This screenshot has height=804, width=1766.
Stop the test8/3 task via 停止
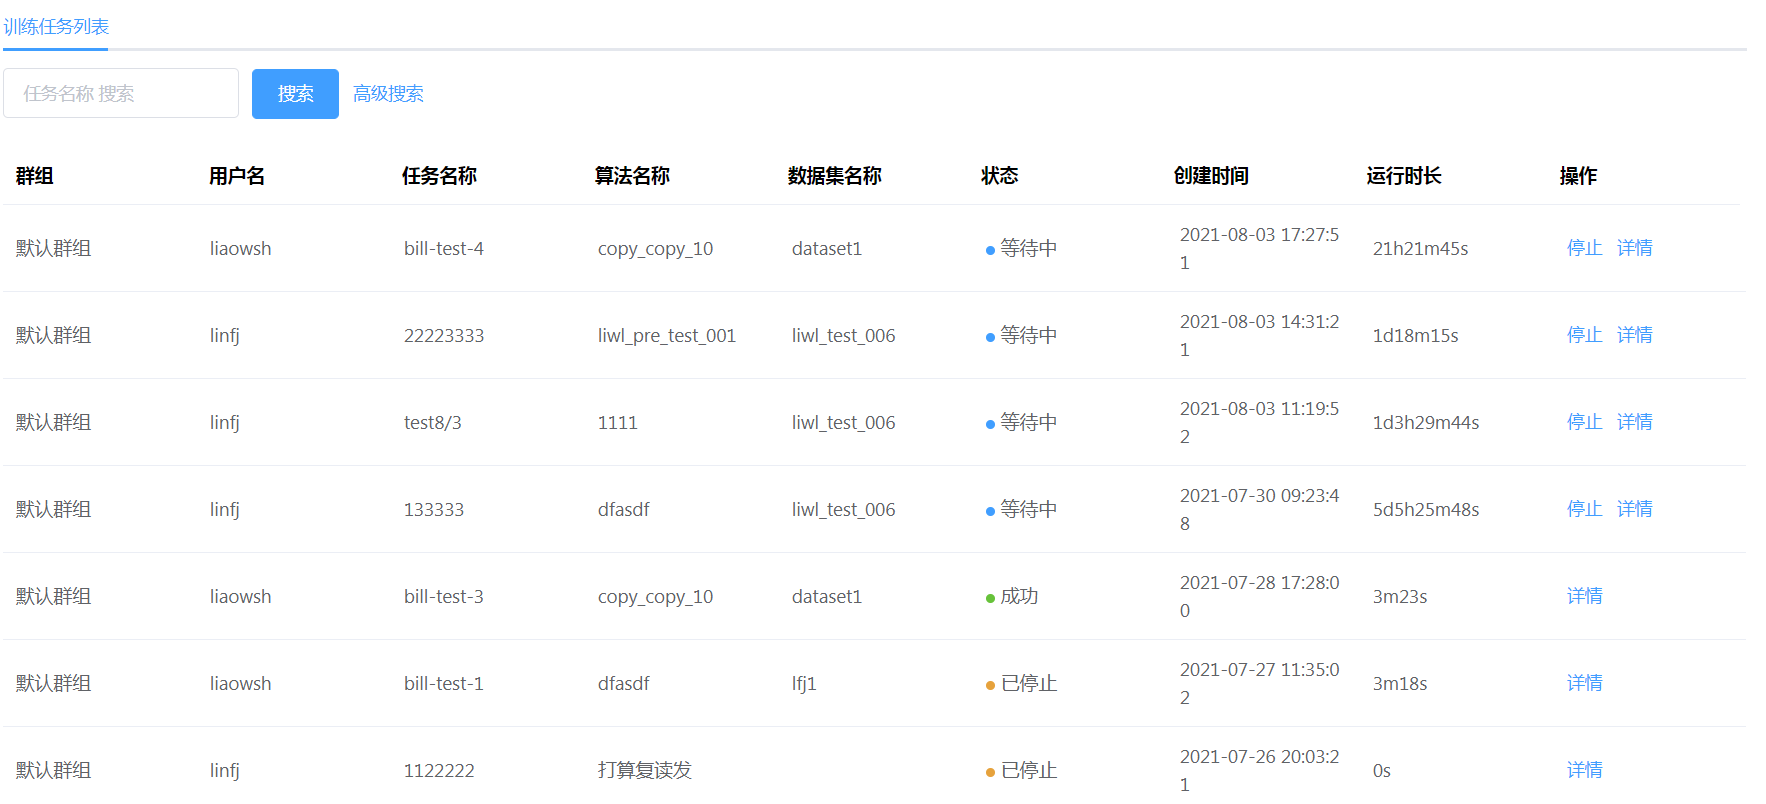(1584, 422)
